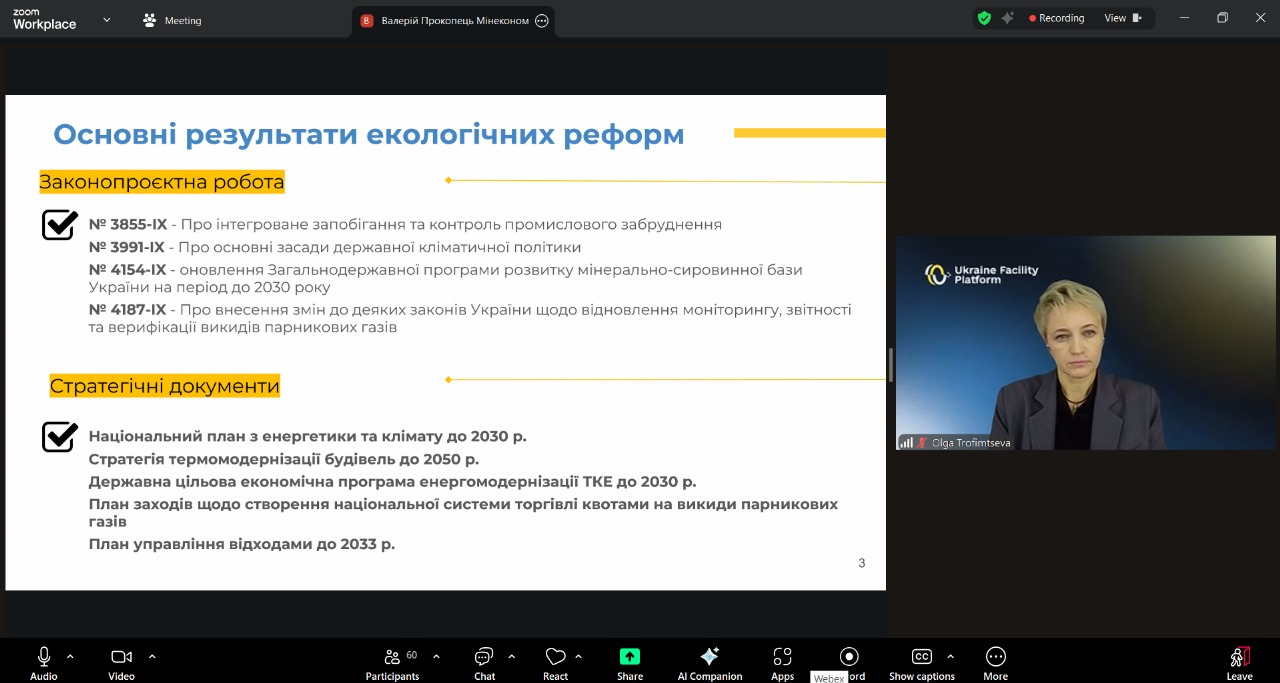Open the More options menu
This screenshot has height=683, width=1280.
click(995, 657)
